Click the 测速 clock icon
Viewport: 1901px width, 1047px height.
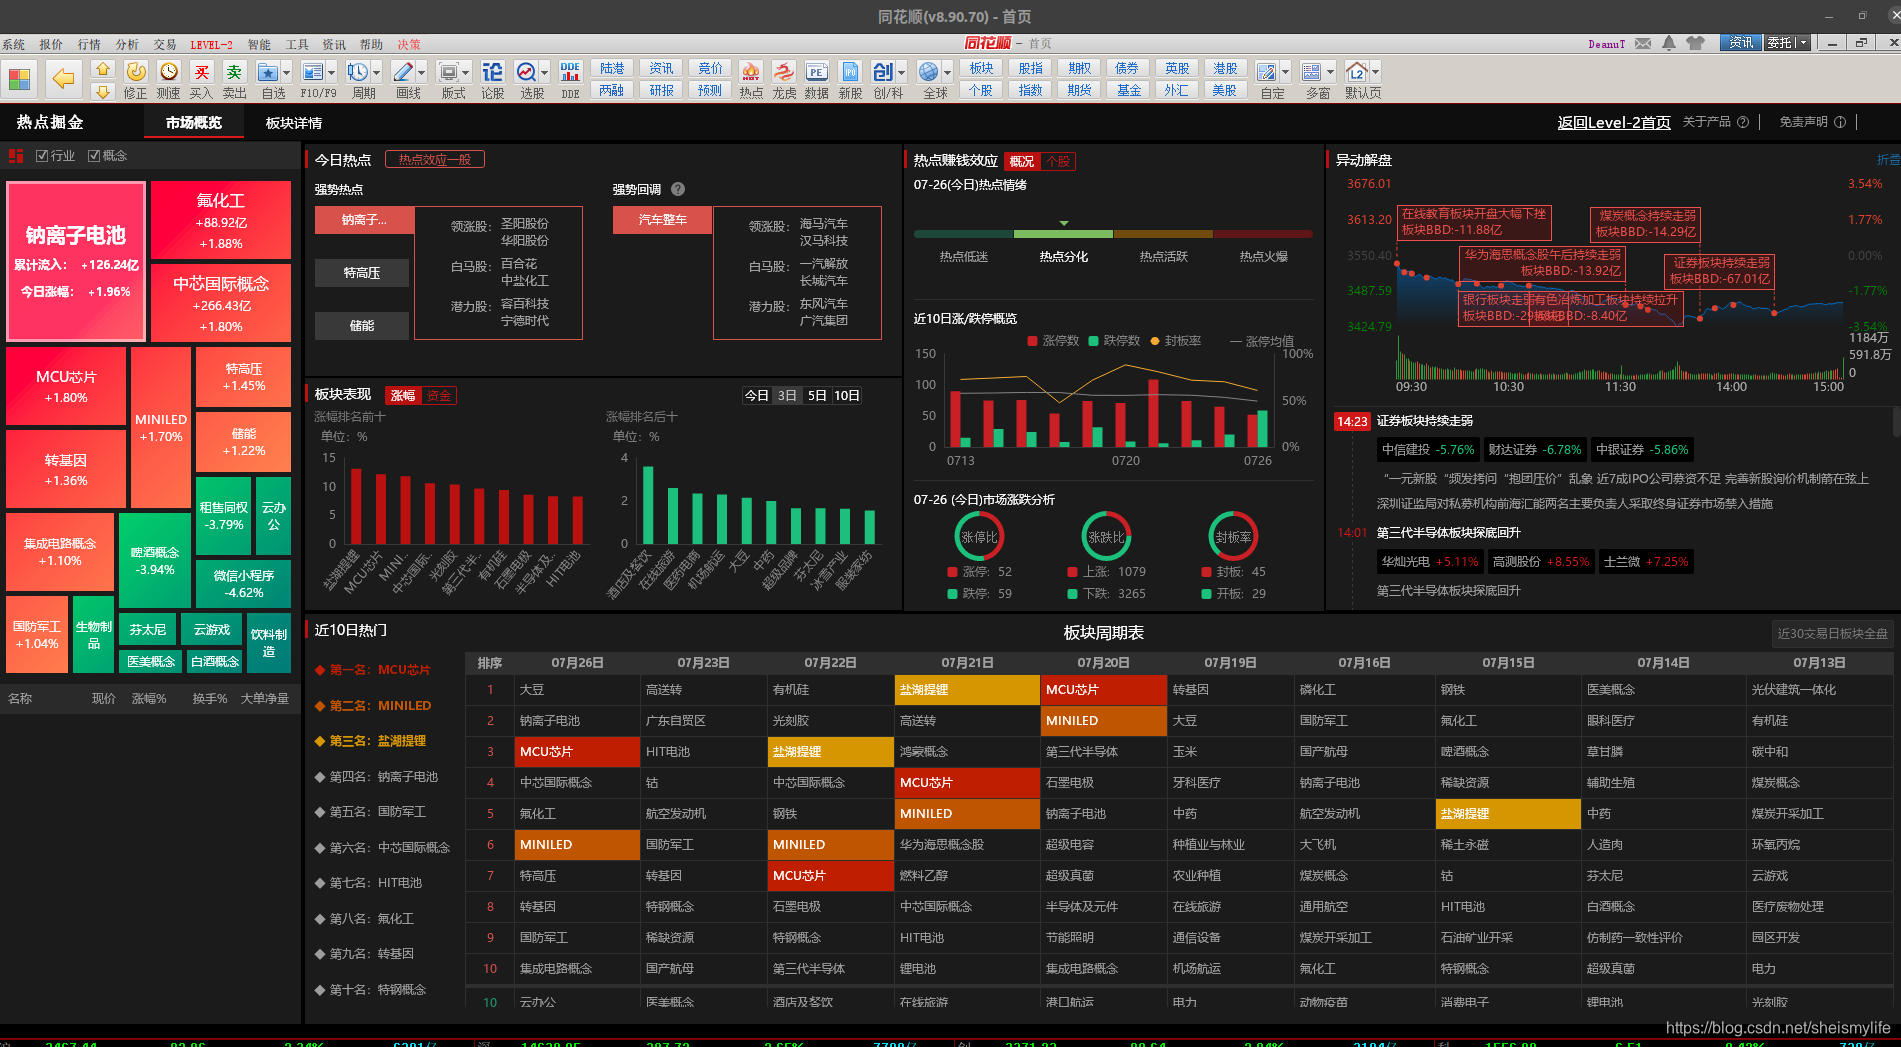pyautogui.click(x=169, y=71)
